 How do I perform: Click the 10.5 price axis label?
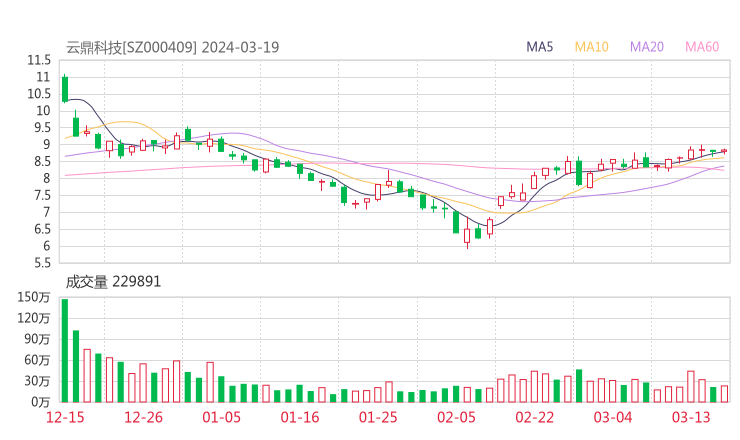39,94
